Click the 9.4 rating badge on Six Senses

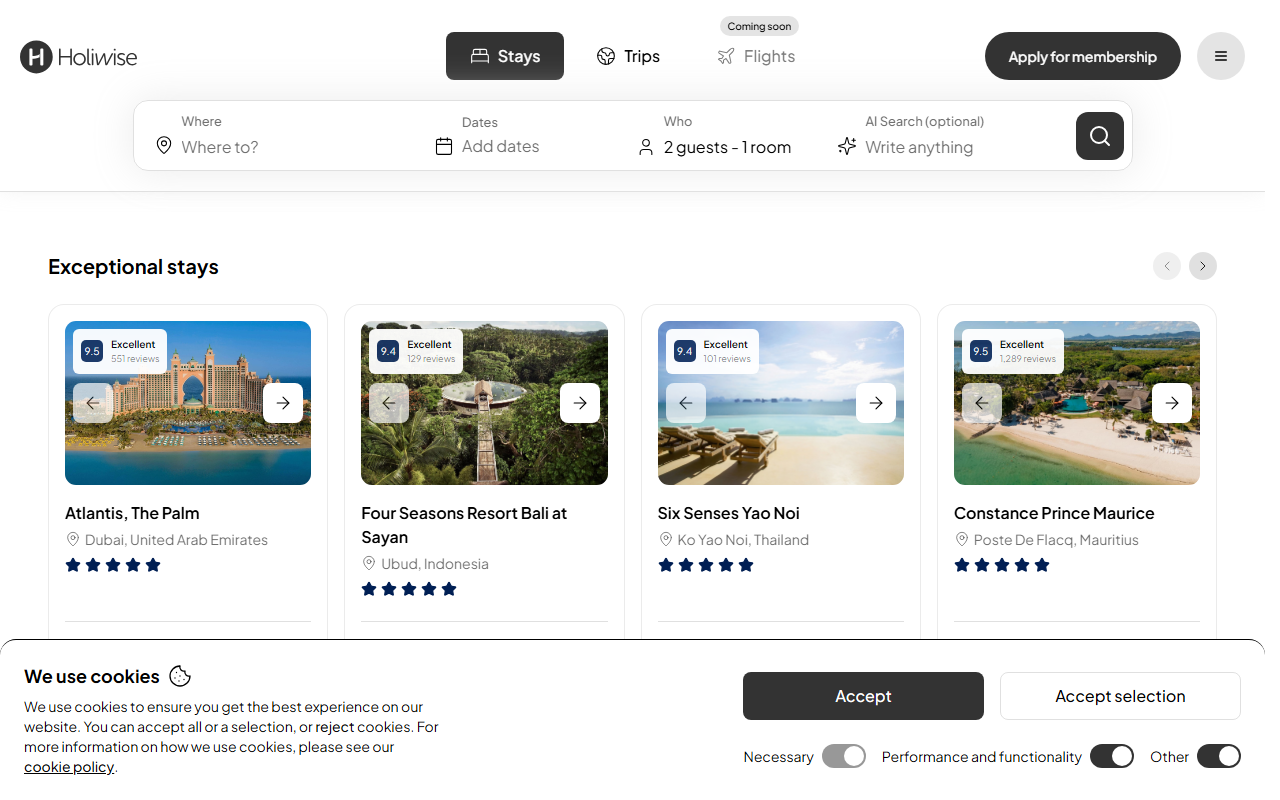[x=685, y=351]
